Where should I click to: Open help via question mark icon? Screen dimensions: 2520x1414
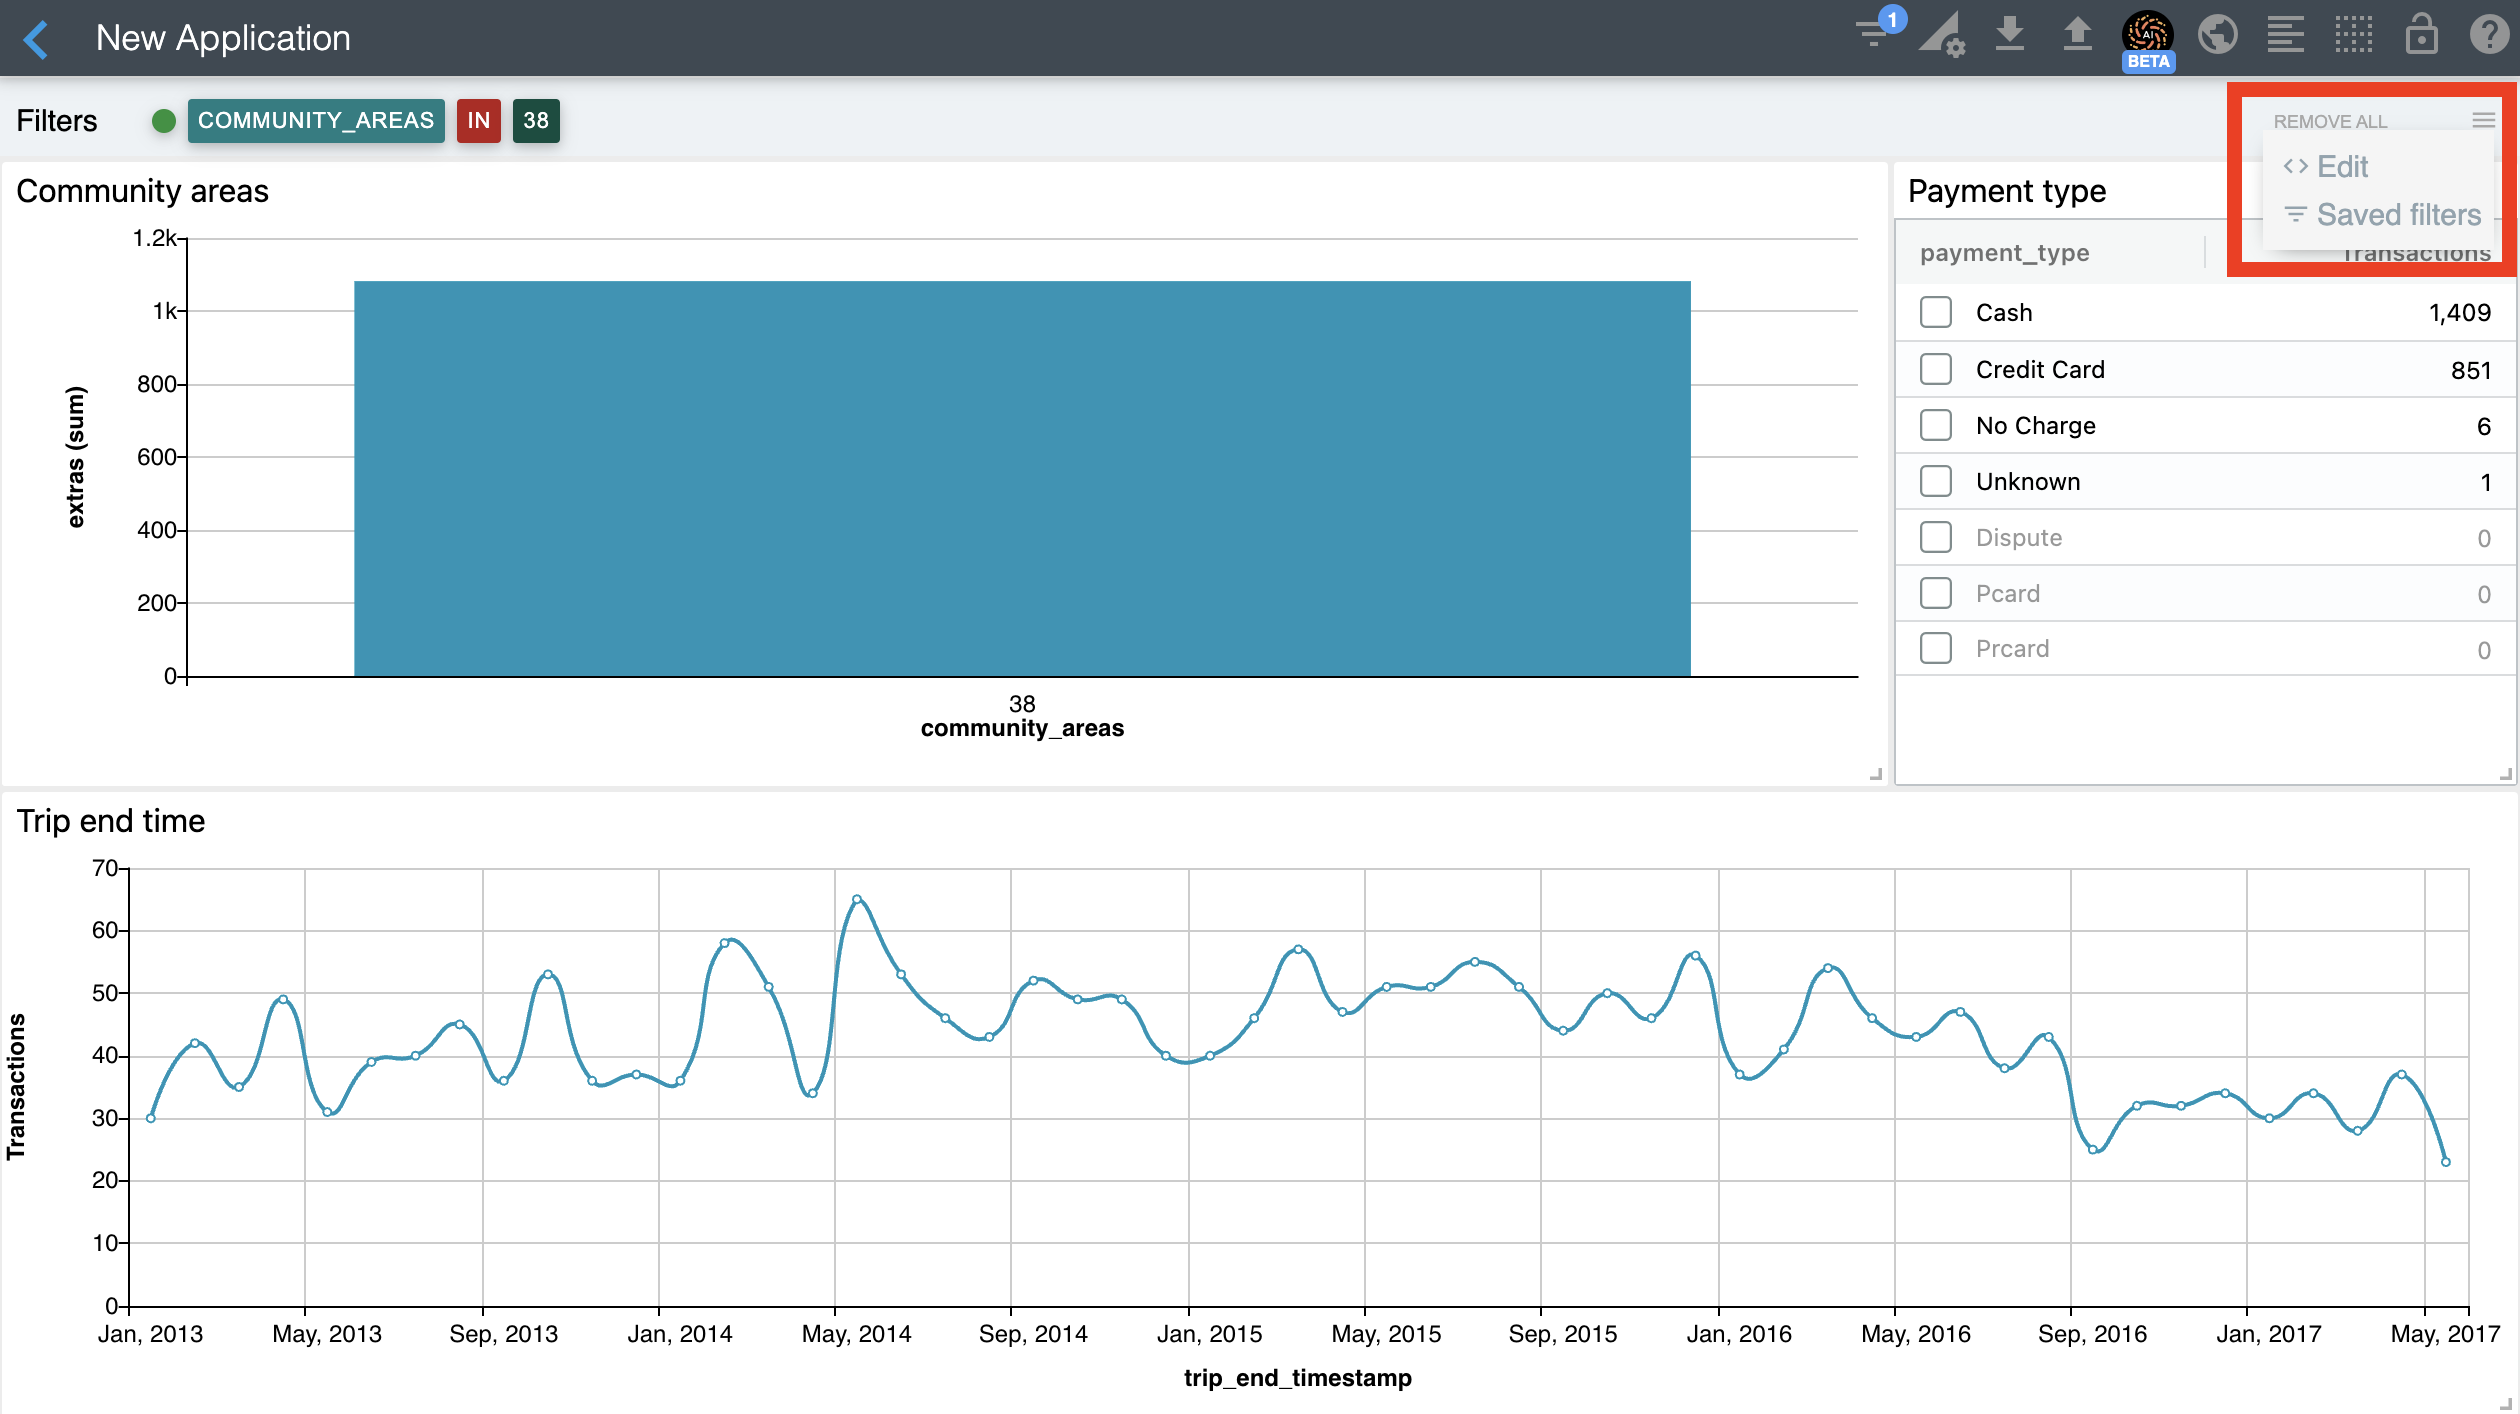pyautogui.click(x=2489, y=35)
